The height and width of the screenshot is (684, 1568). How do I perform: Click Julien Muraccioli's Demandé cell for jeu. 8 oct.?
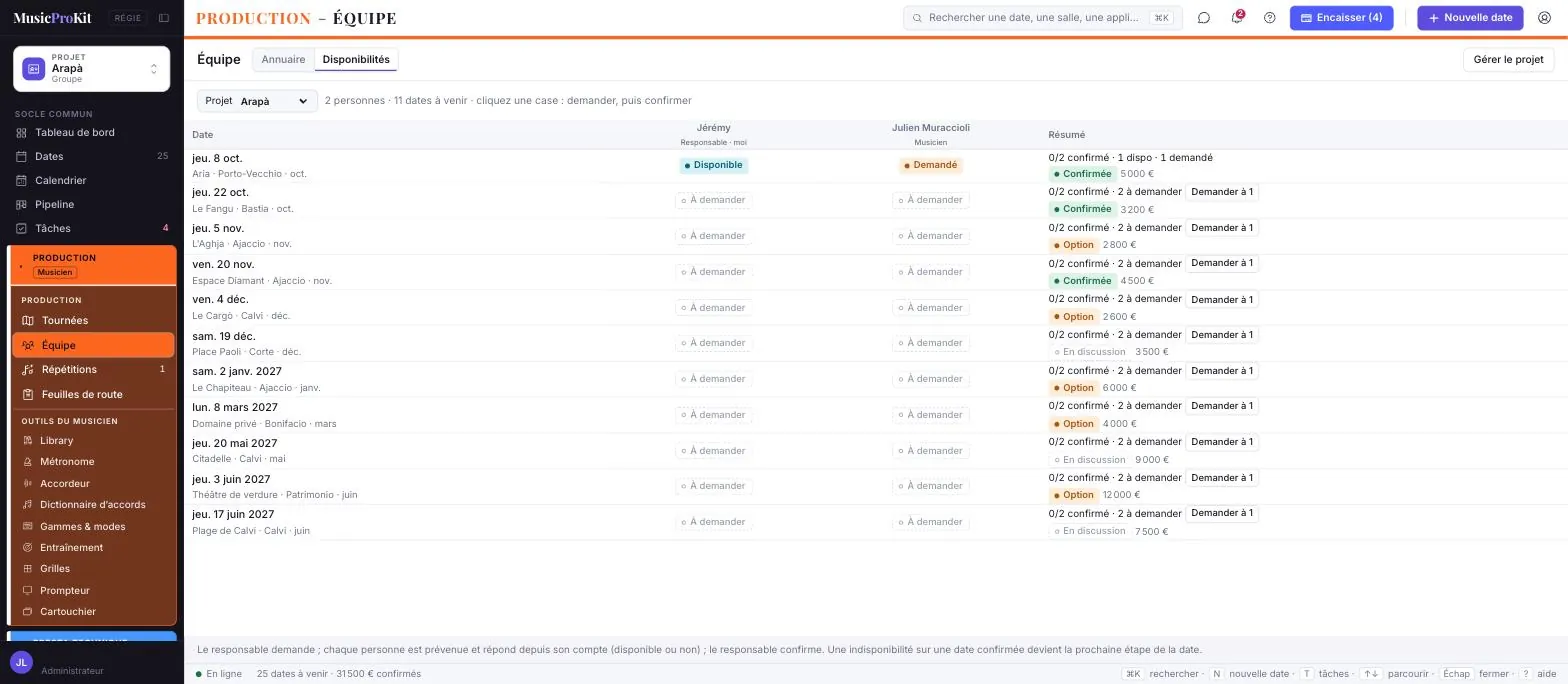(930, 165)
